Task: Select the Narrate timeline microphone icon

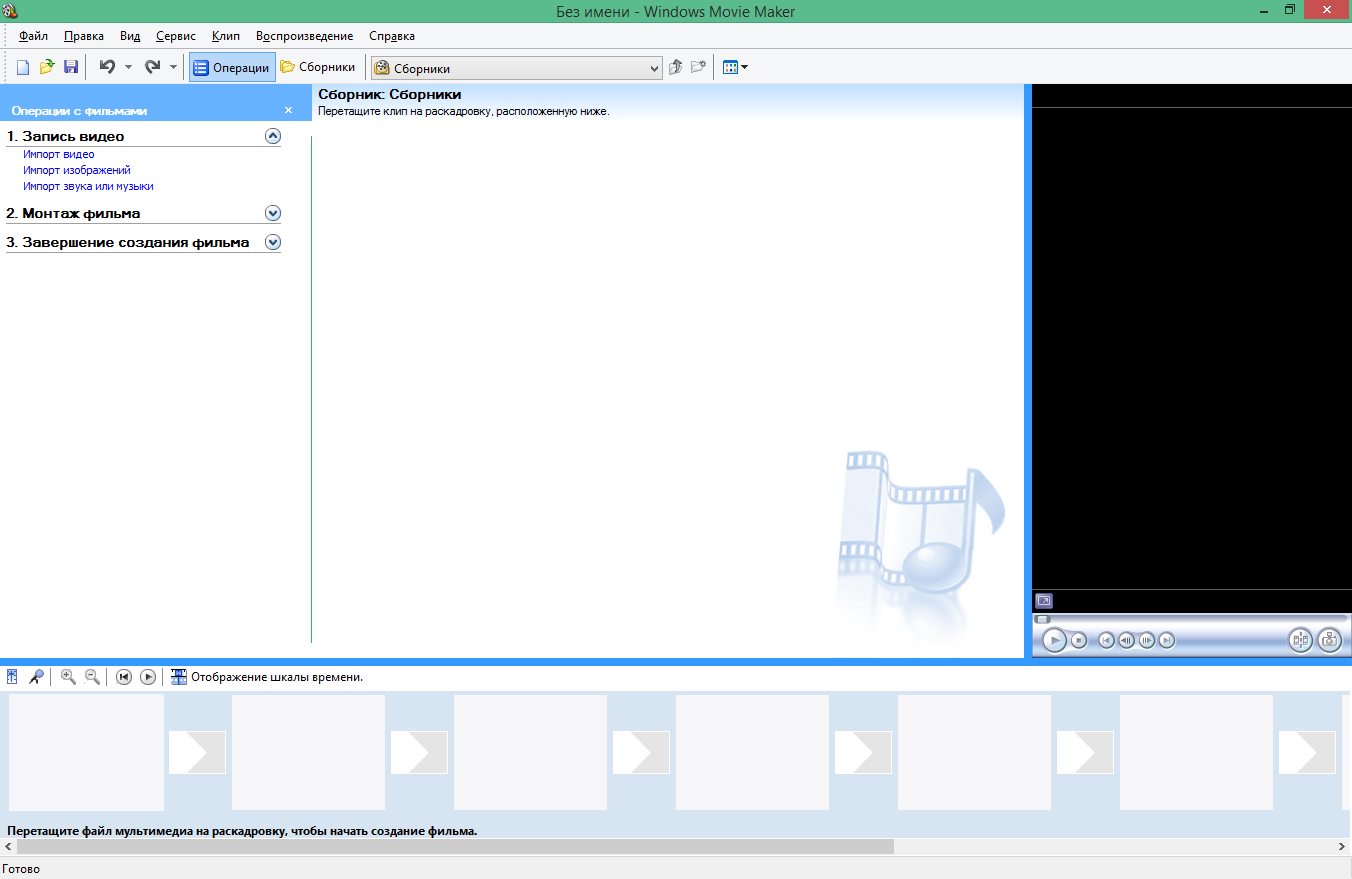Action: click(x=37, y=677)
